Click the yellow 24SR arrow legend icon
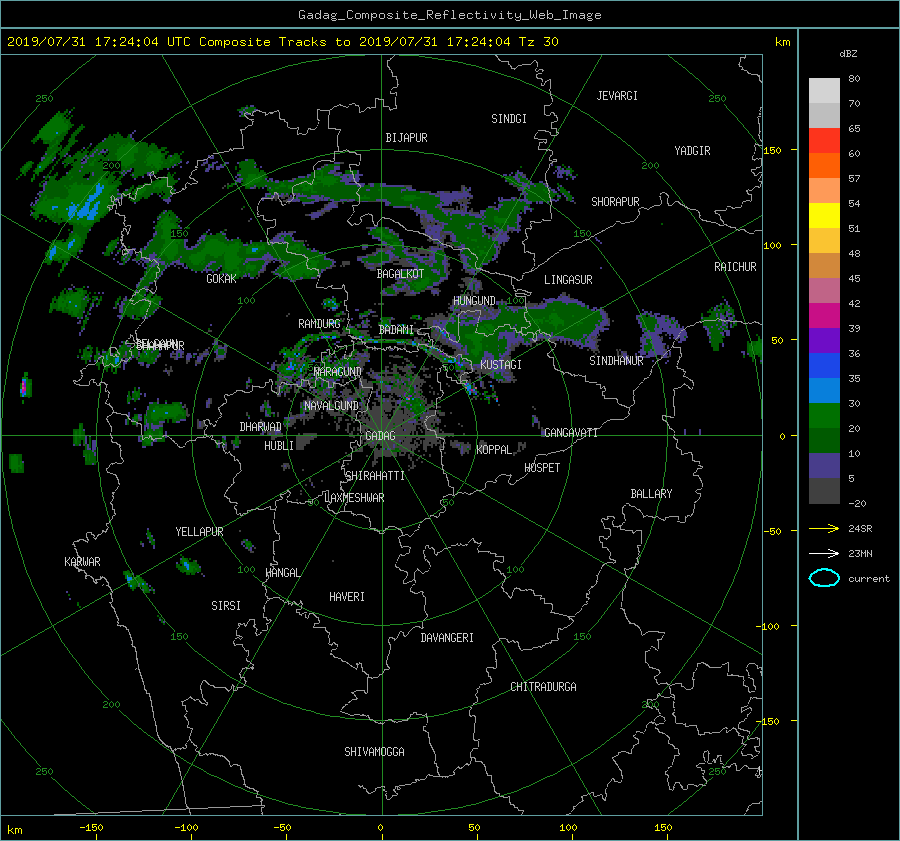Screen dimensions: 900x841 (824, 529)
